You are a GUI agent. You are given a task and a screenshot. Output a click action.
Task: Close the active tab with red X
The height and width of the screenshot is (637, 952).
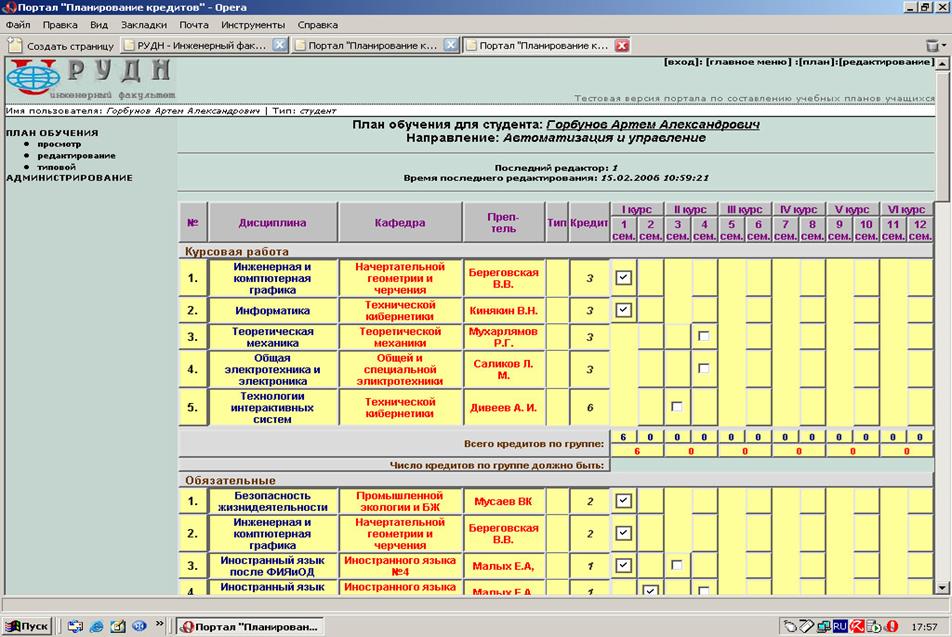[x=622, y=45]
